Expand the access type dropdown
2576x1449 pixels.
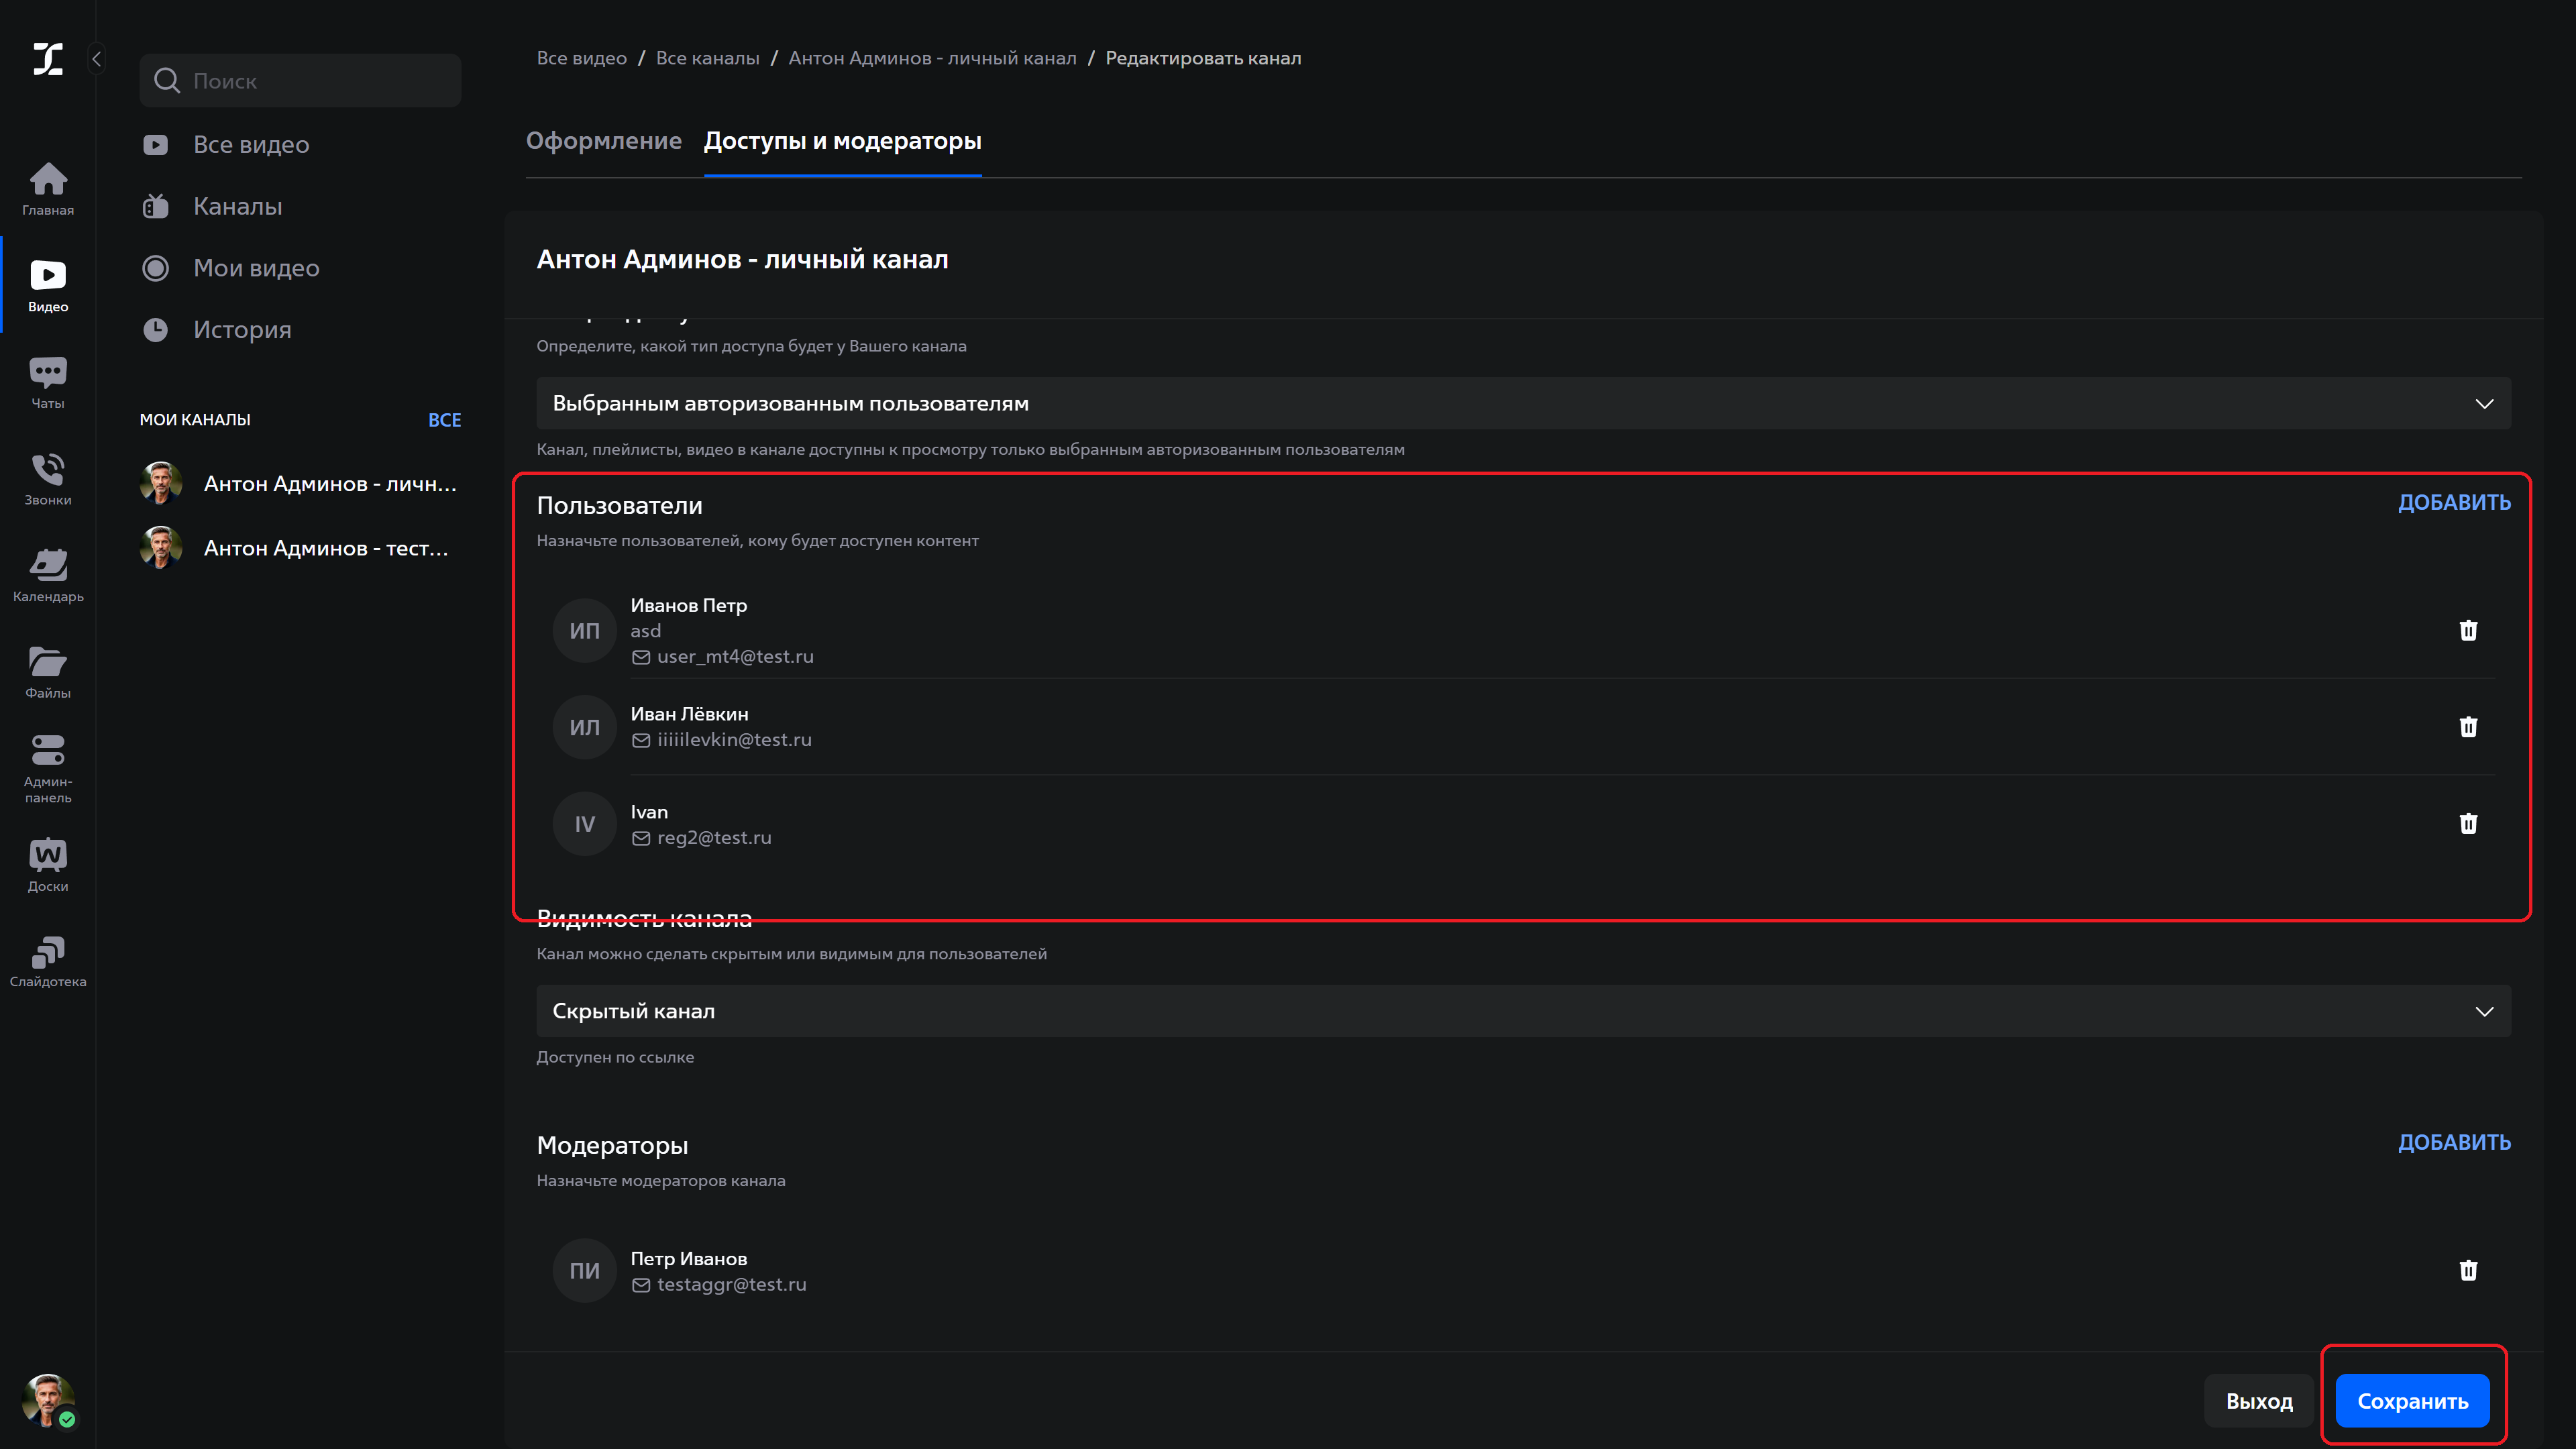click(x=1523, y=403)
